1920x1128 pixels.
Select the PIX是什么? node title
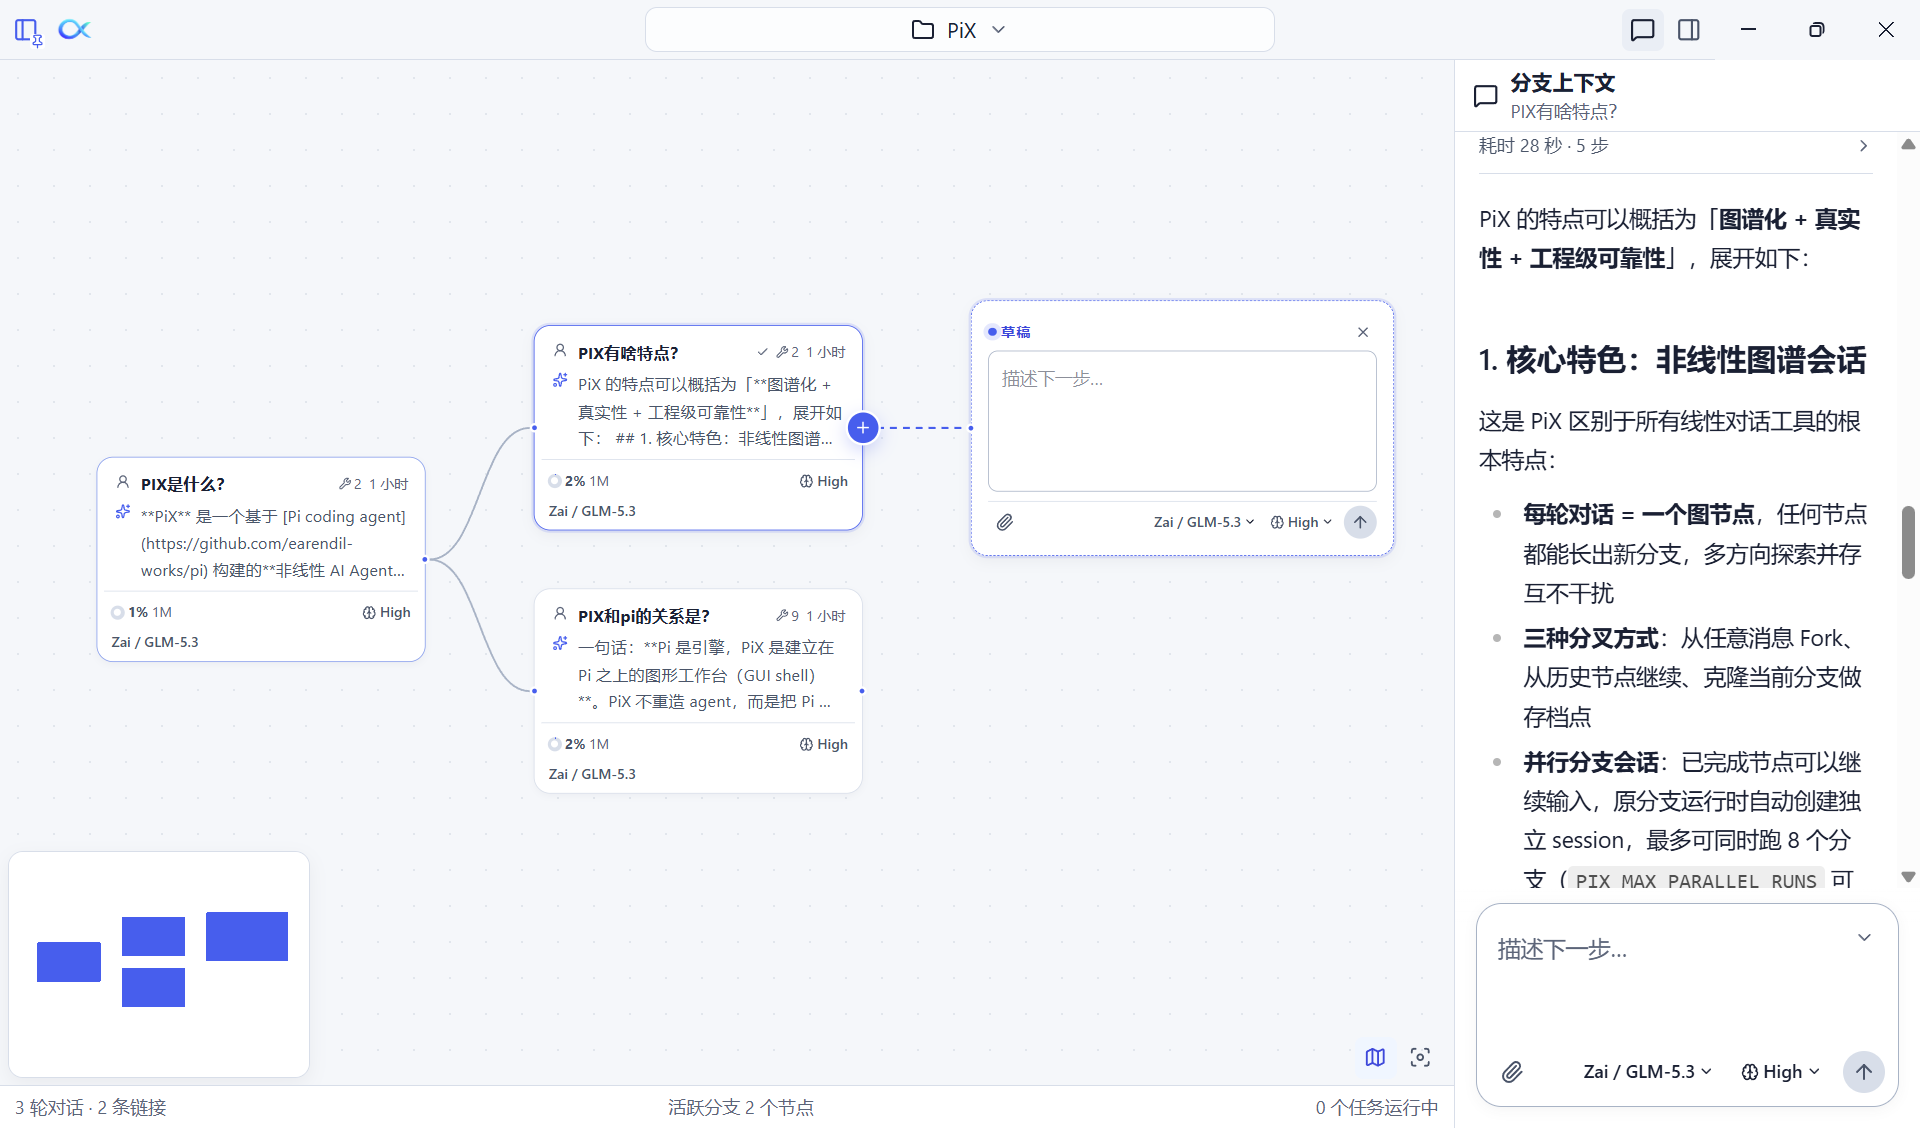(183, 484)
